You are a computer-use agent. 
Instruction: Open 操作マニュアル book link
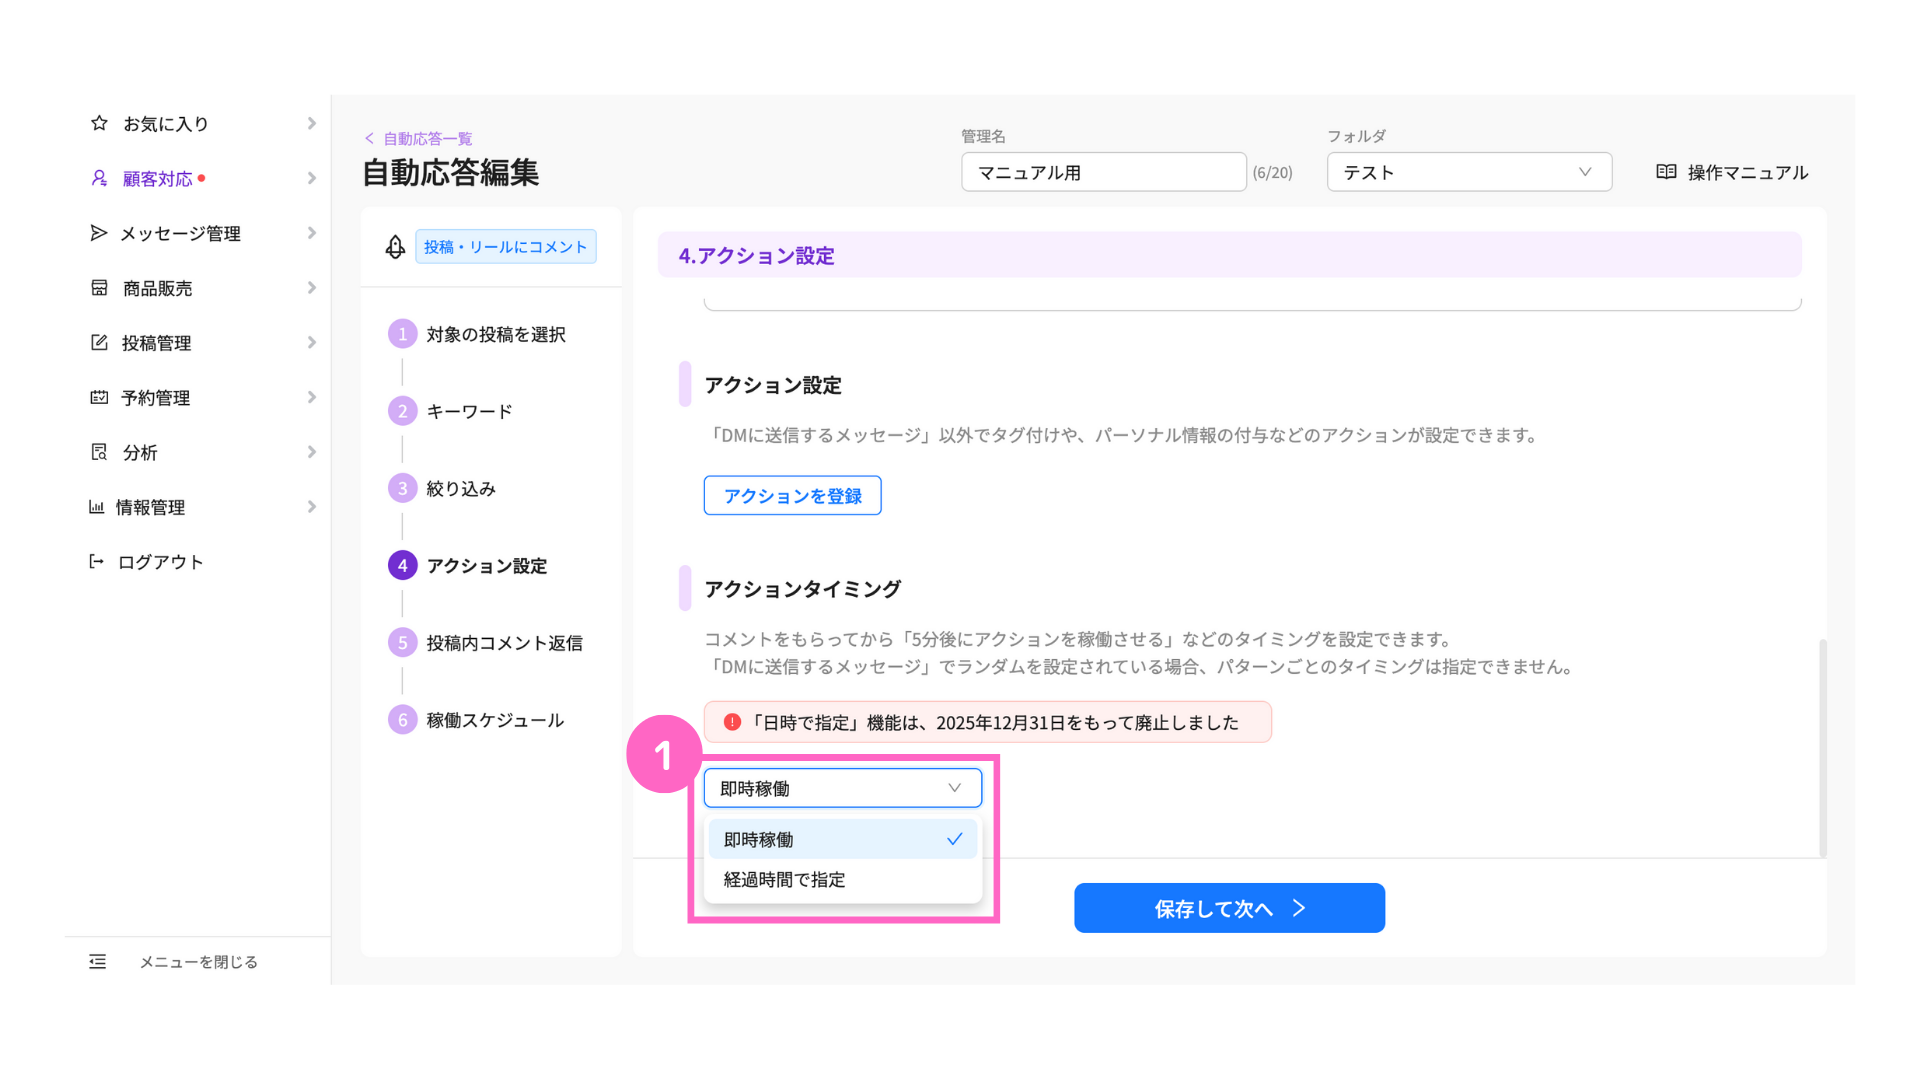coord(1732,172)
